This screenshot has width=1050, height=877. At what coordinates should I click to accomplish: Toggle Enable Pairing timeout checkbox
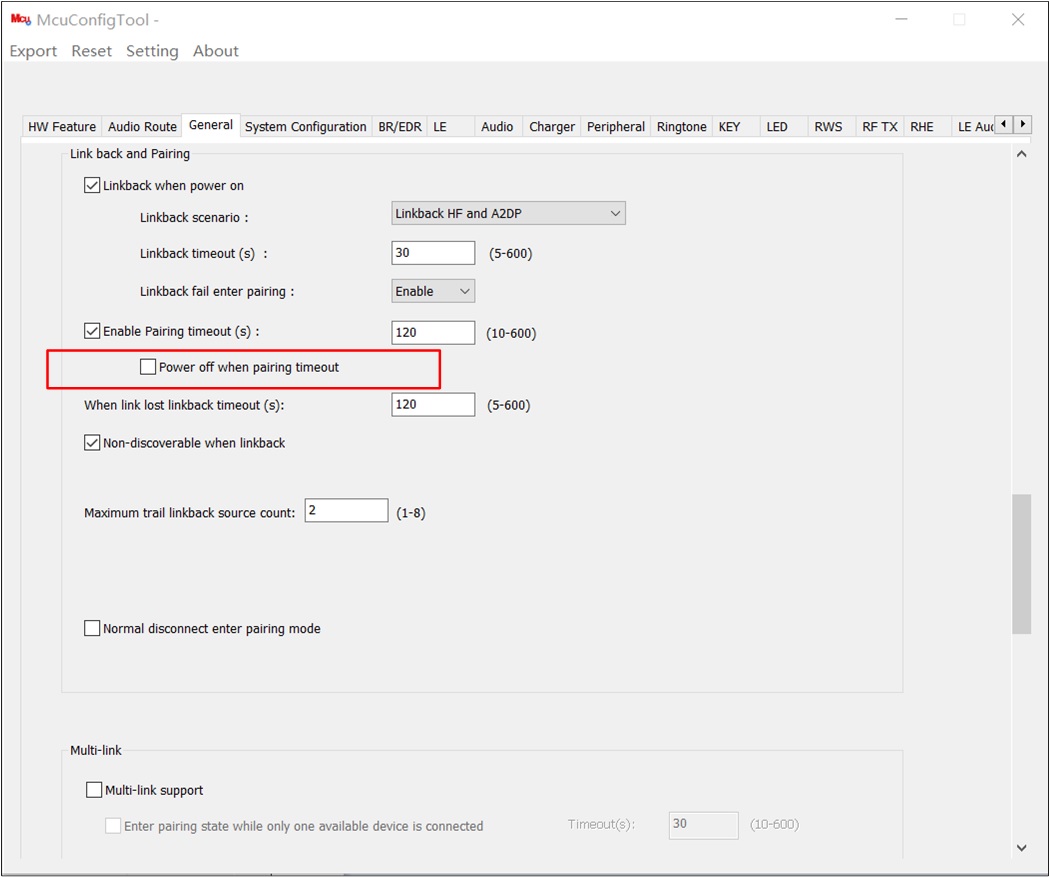tap(92, 331)
